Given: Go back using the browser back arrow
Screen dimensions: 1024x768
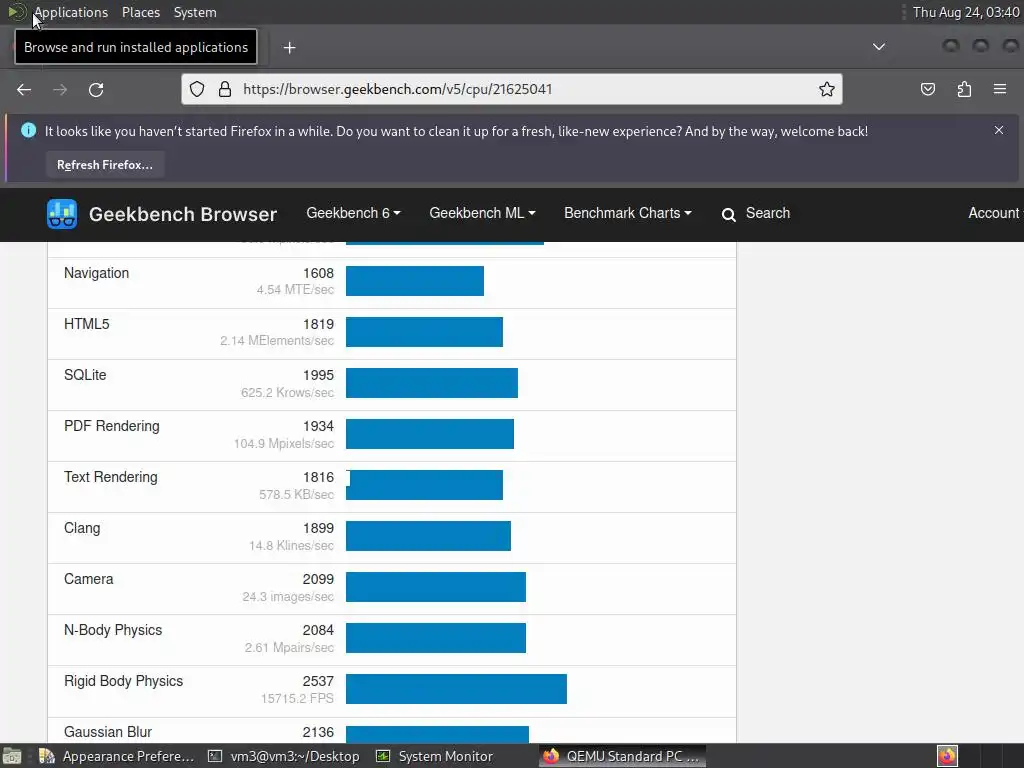Looking at the screenshot, I should tap(24, 89).
